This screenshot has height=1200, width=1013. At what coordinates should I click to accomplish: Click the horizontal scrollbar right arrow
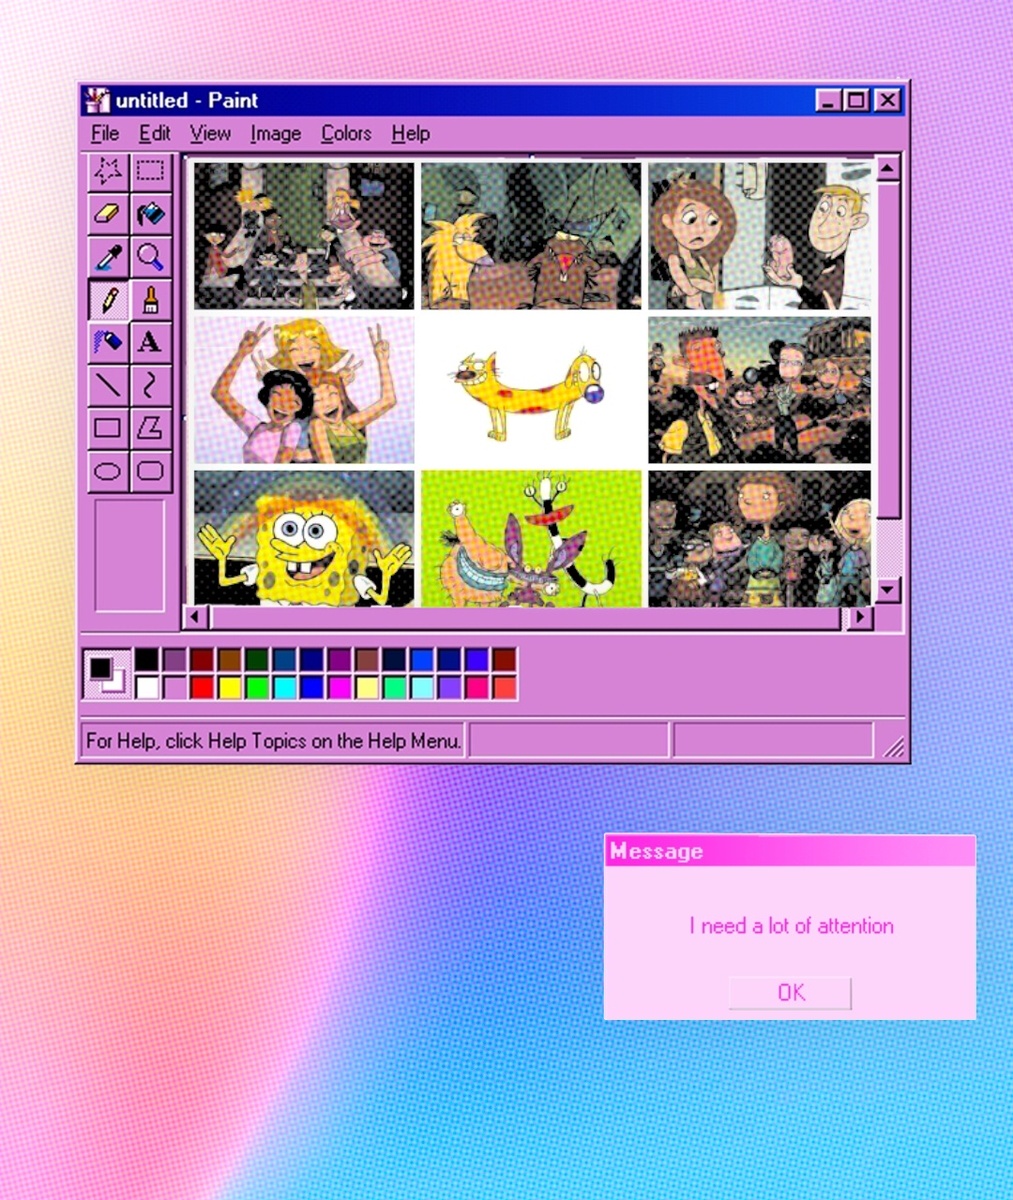pyautogui.click(x=859, y=617)
